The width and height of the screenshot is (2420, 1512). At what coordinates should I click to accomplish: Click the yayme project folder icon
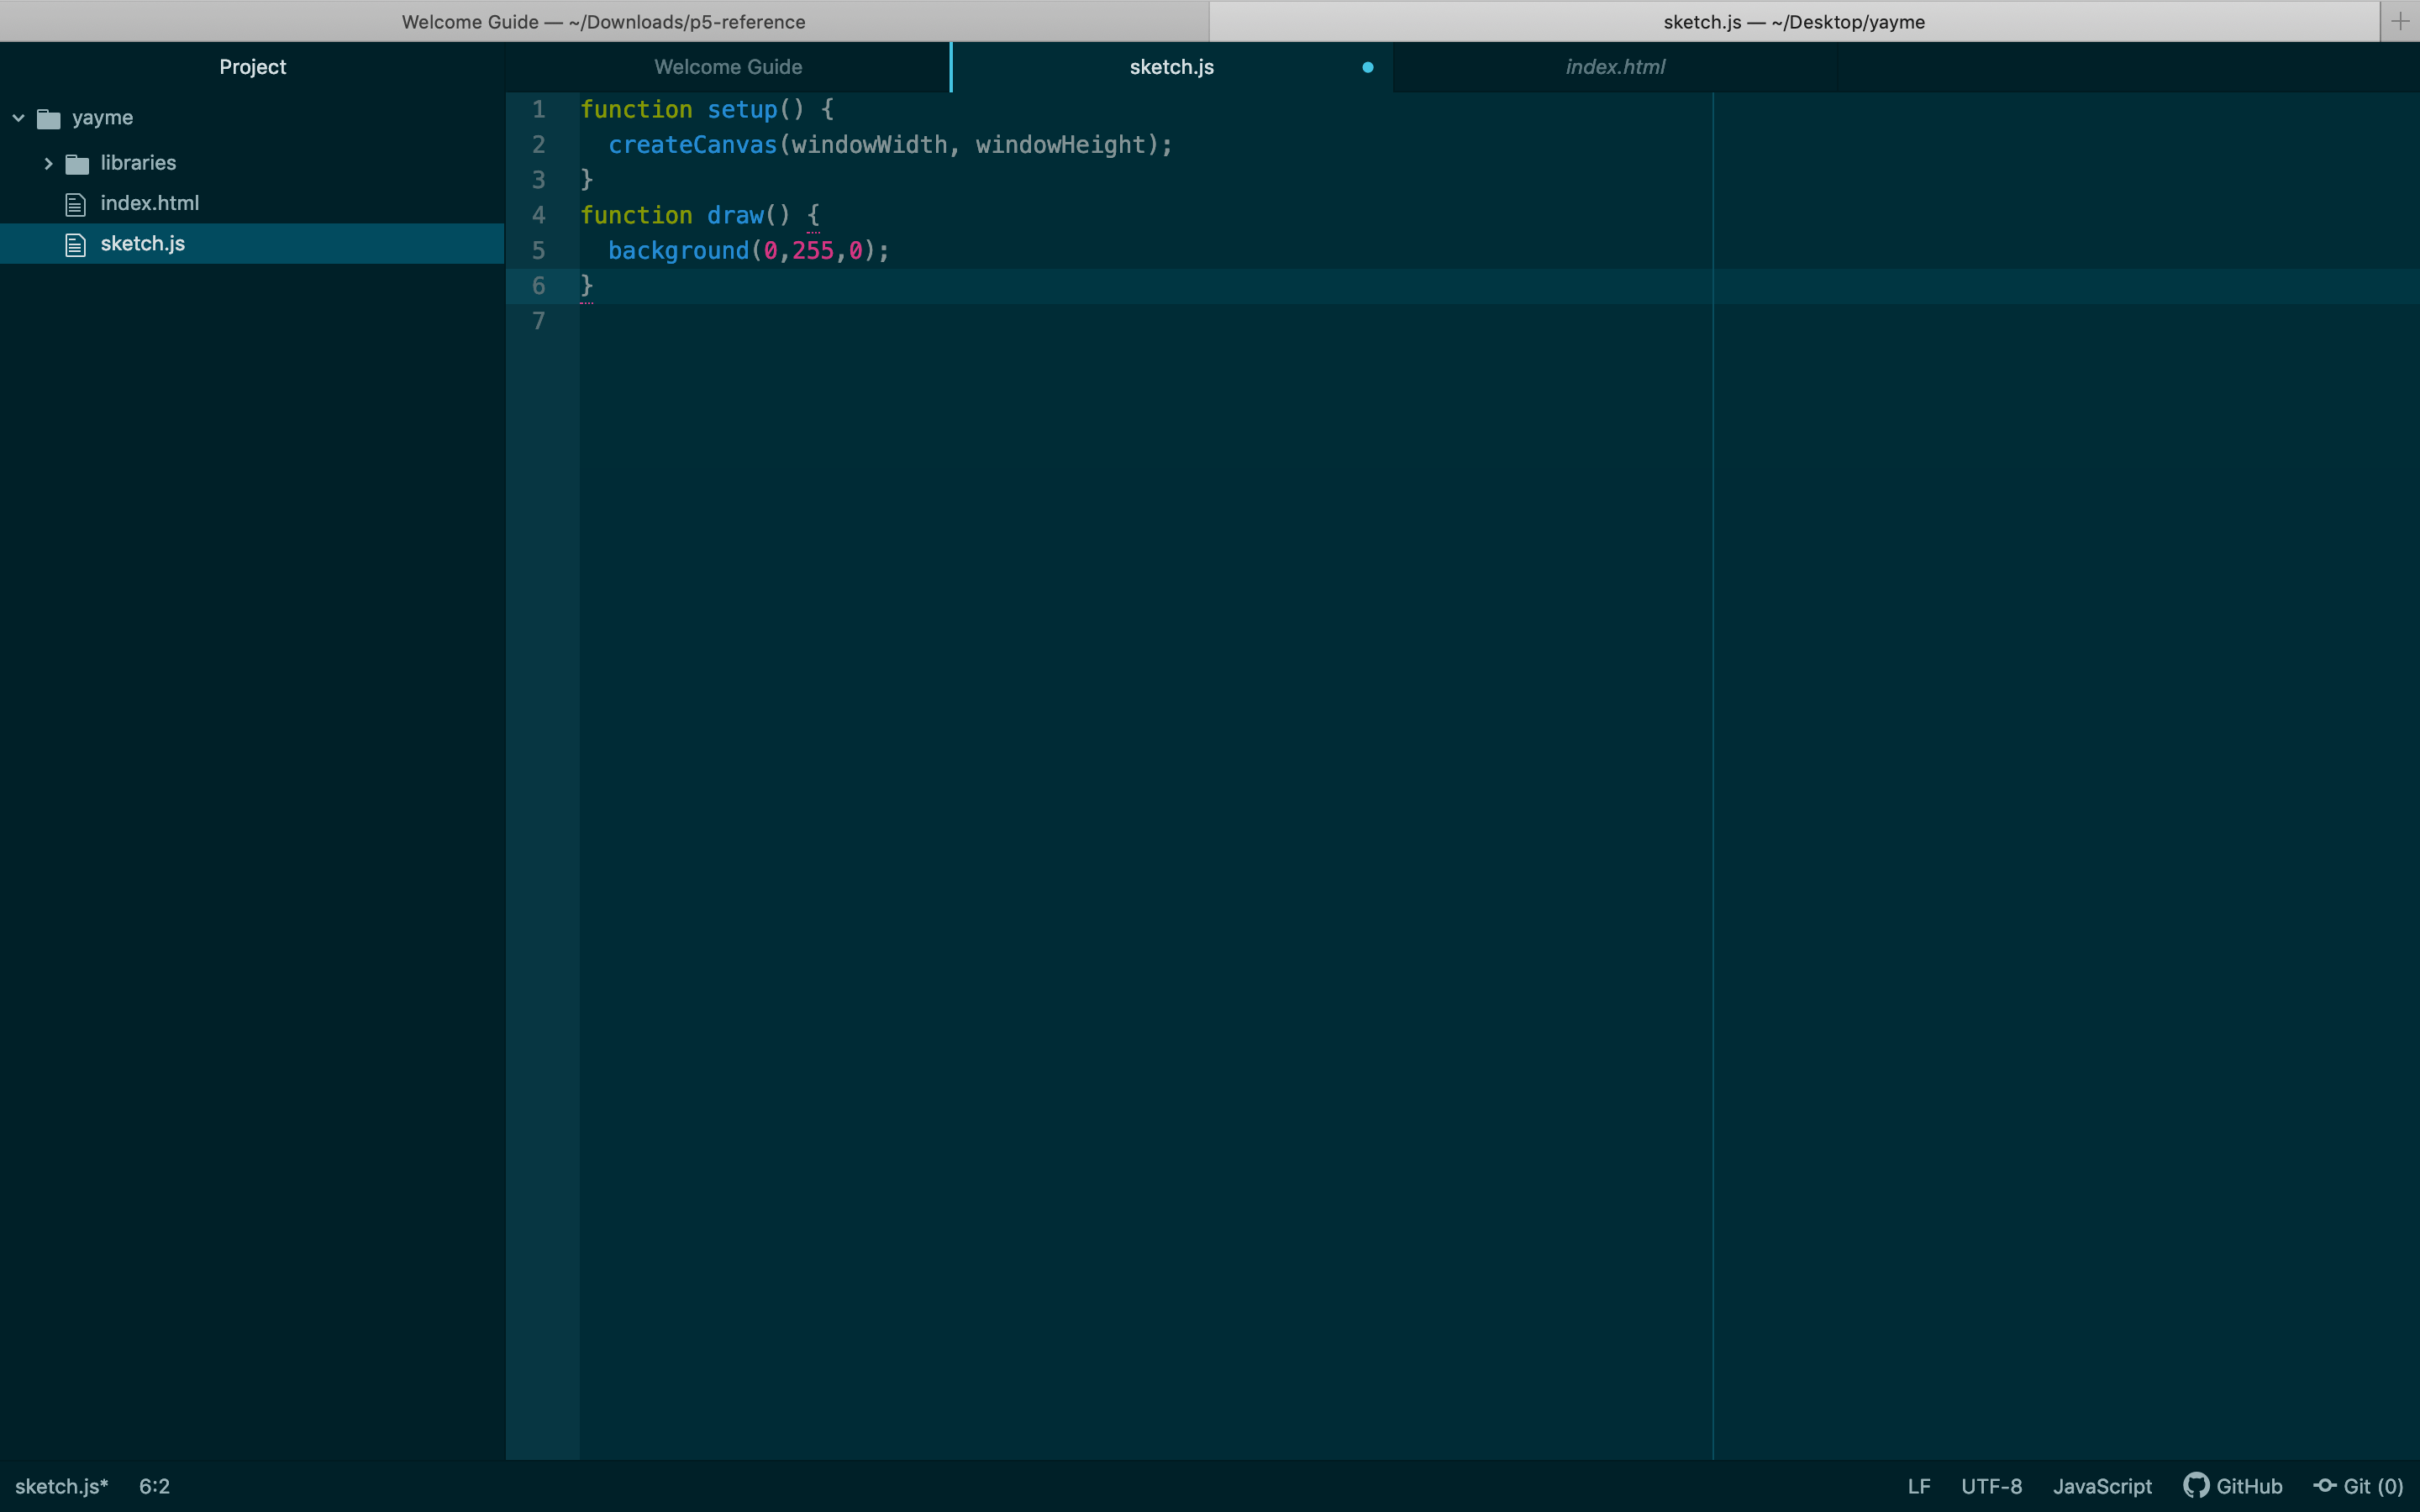pos(49,119)
